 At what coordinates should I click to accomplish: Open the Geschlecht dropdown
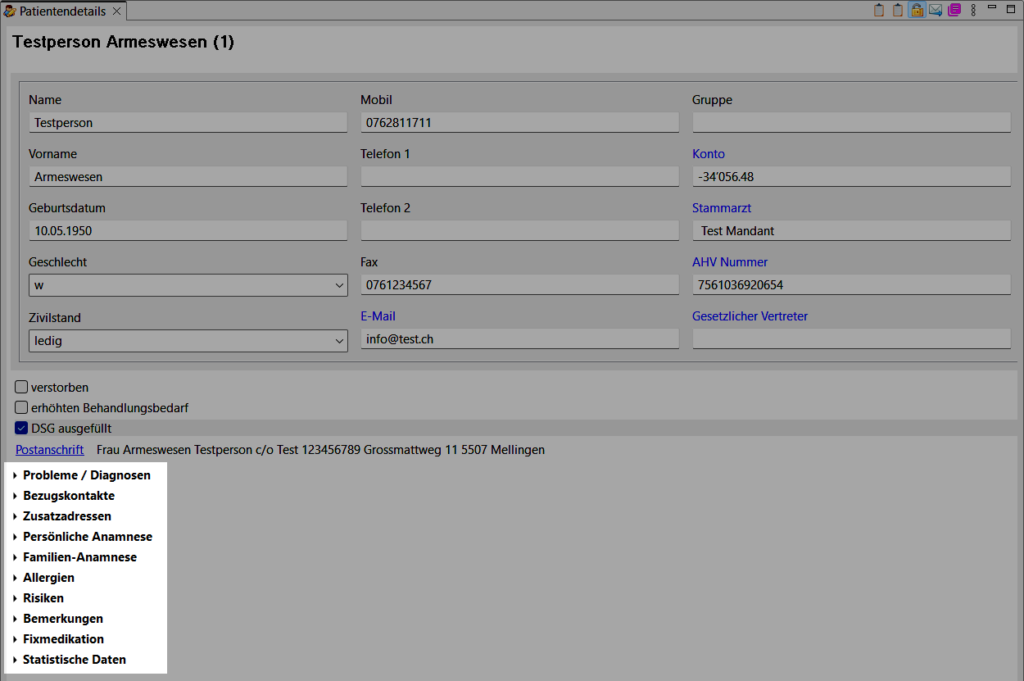187,286
